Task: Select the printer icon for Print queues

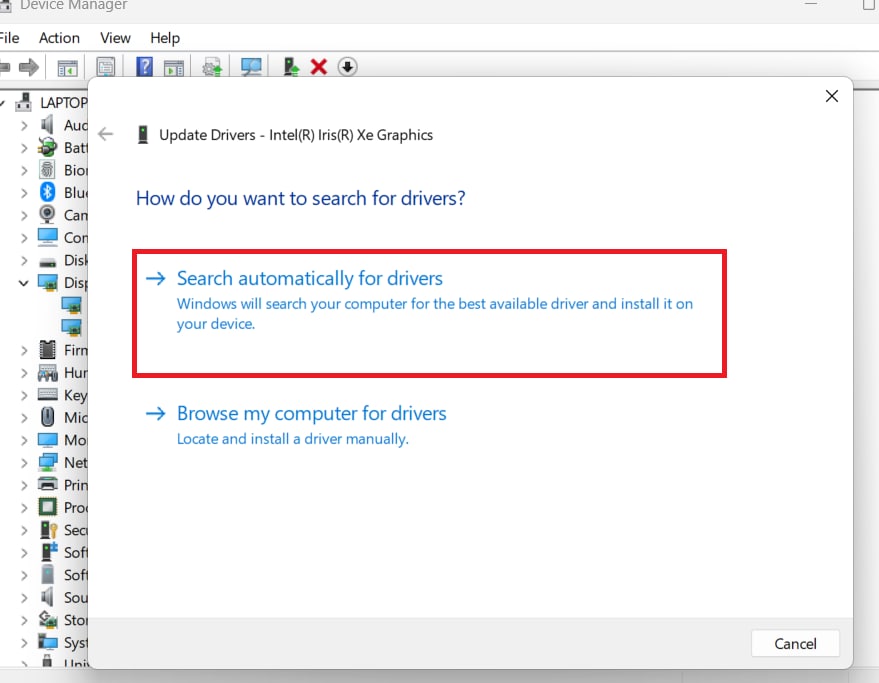Action: coord(48,484)
